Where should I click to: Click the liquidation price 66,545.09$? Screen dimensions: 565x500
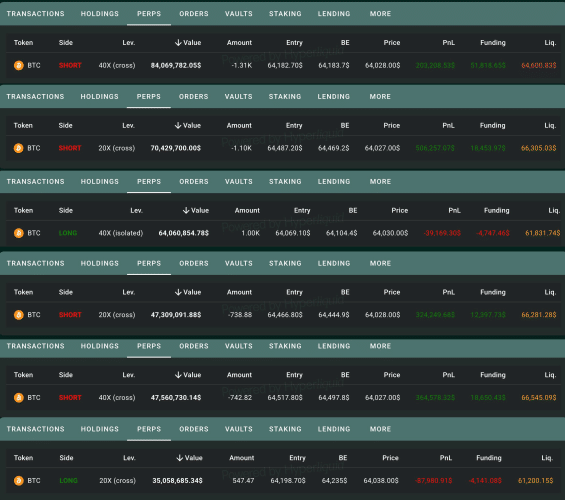(x=539, y=398)
